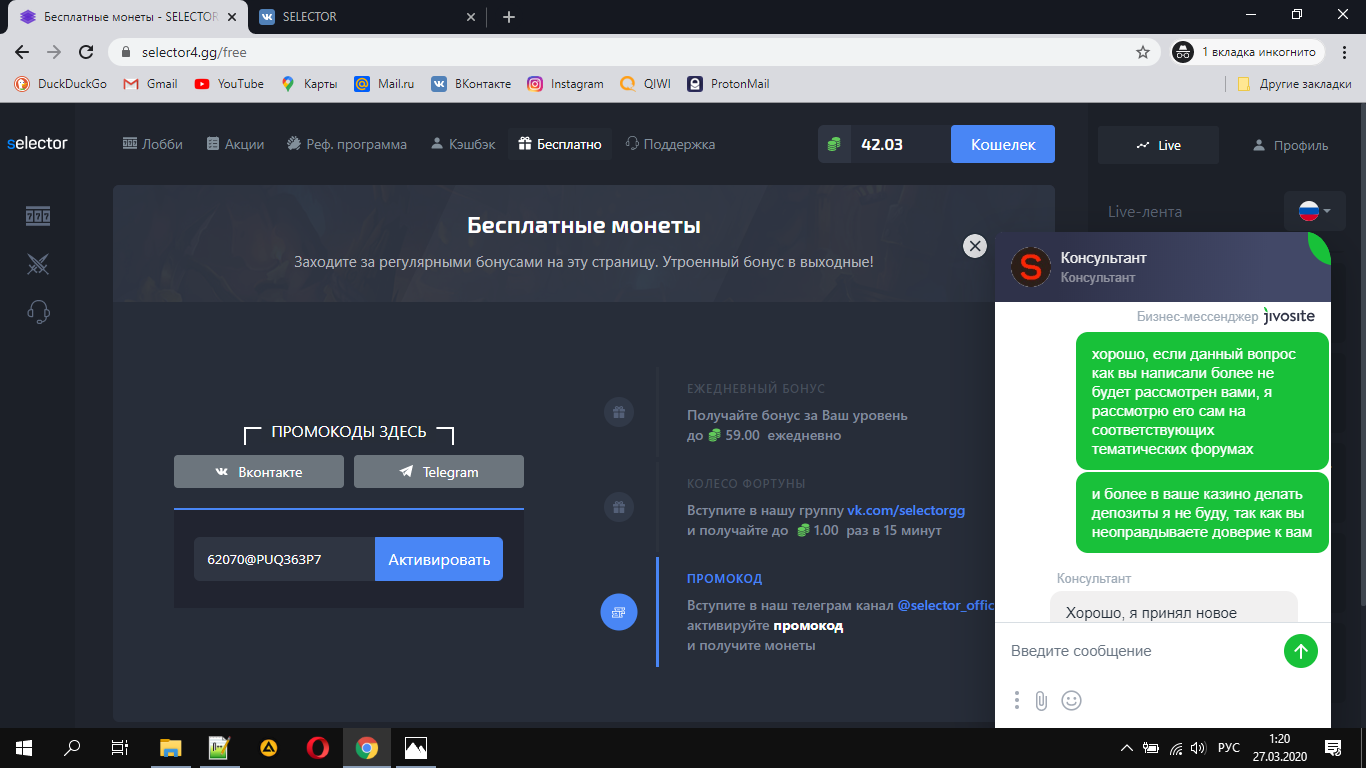This screenshot has height=768, width=1366.
Task: Reload the current page
Action: pyautogui.click(x=86, y=52)
